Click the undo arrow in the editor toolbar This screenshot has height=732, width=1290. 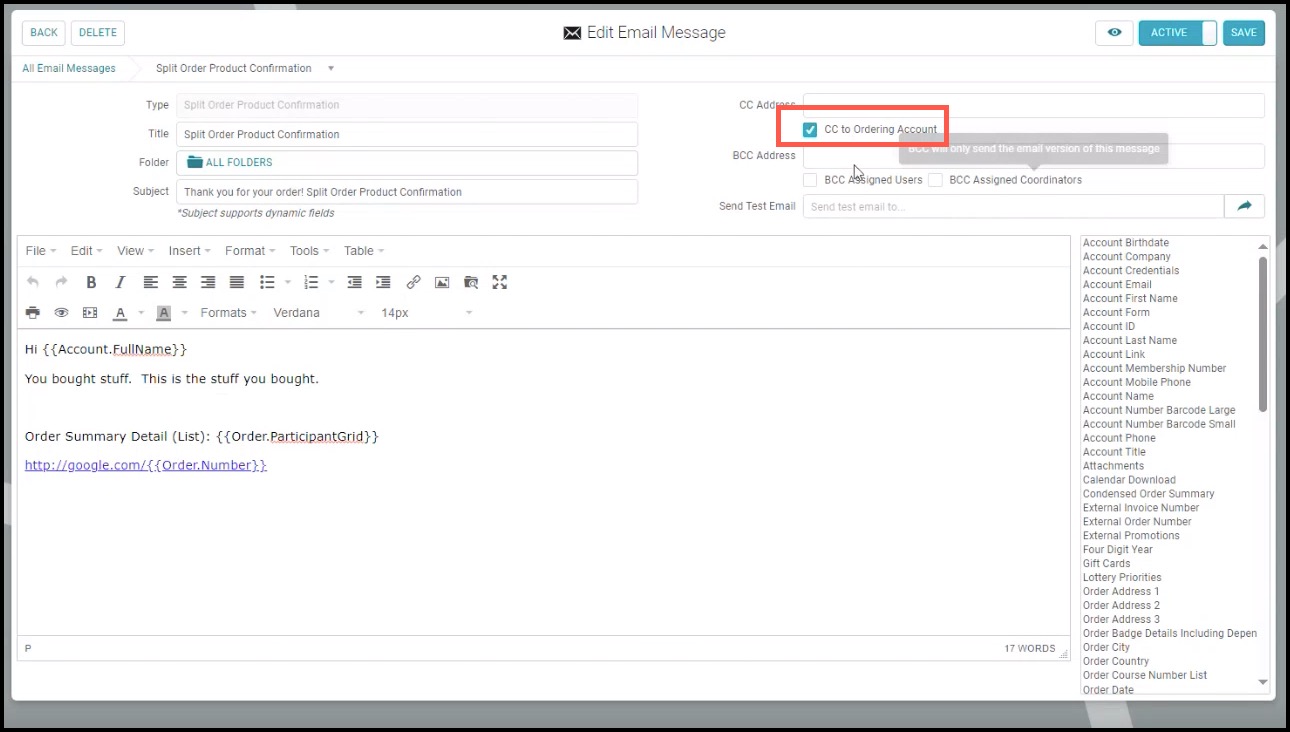[33, 283]
